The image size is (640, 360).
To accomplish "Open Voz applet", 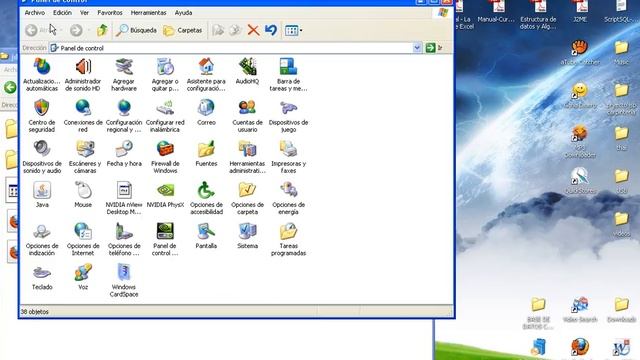I will click(83, 278).
